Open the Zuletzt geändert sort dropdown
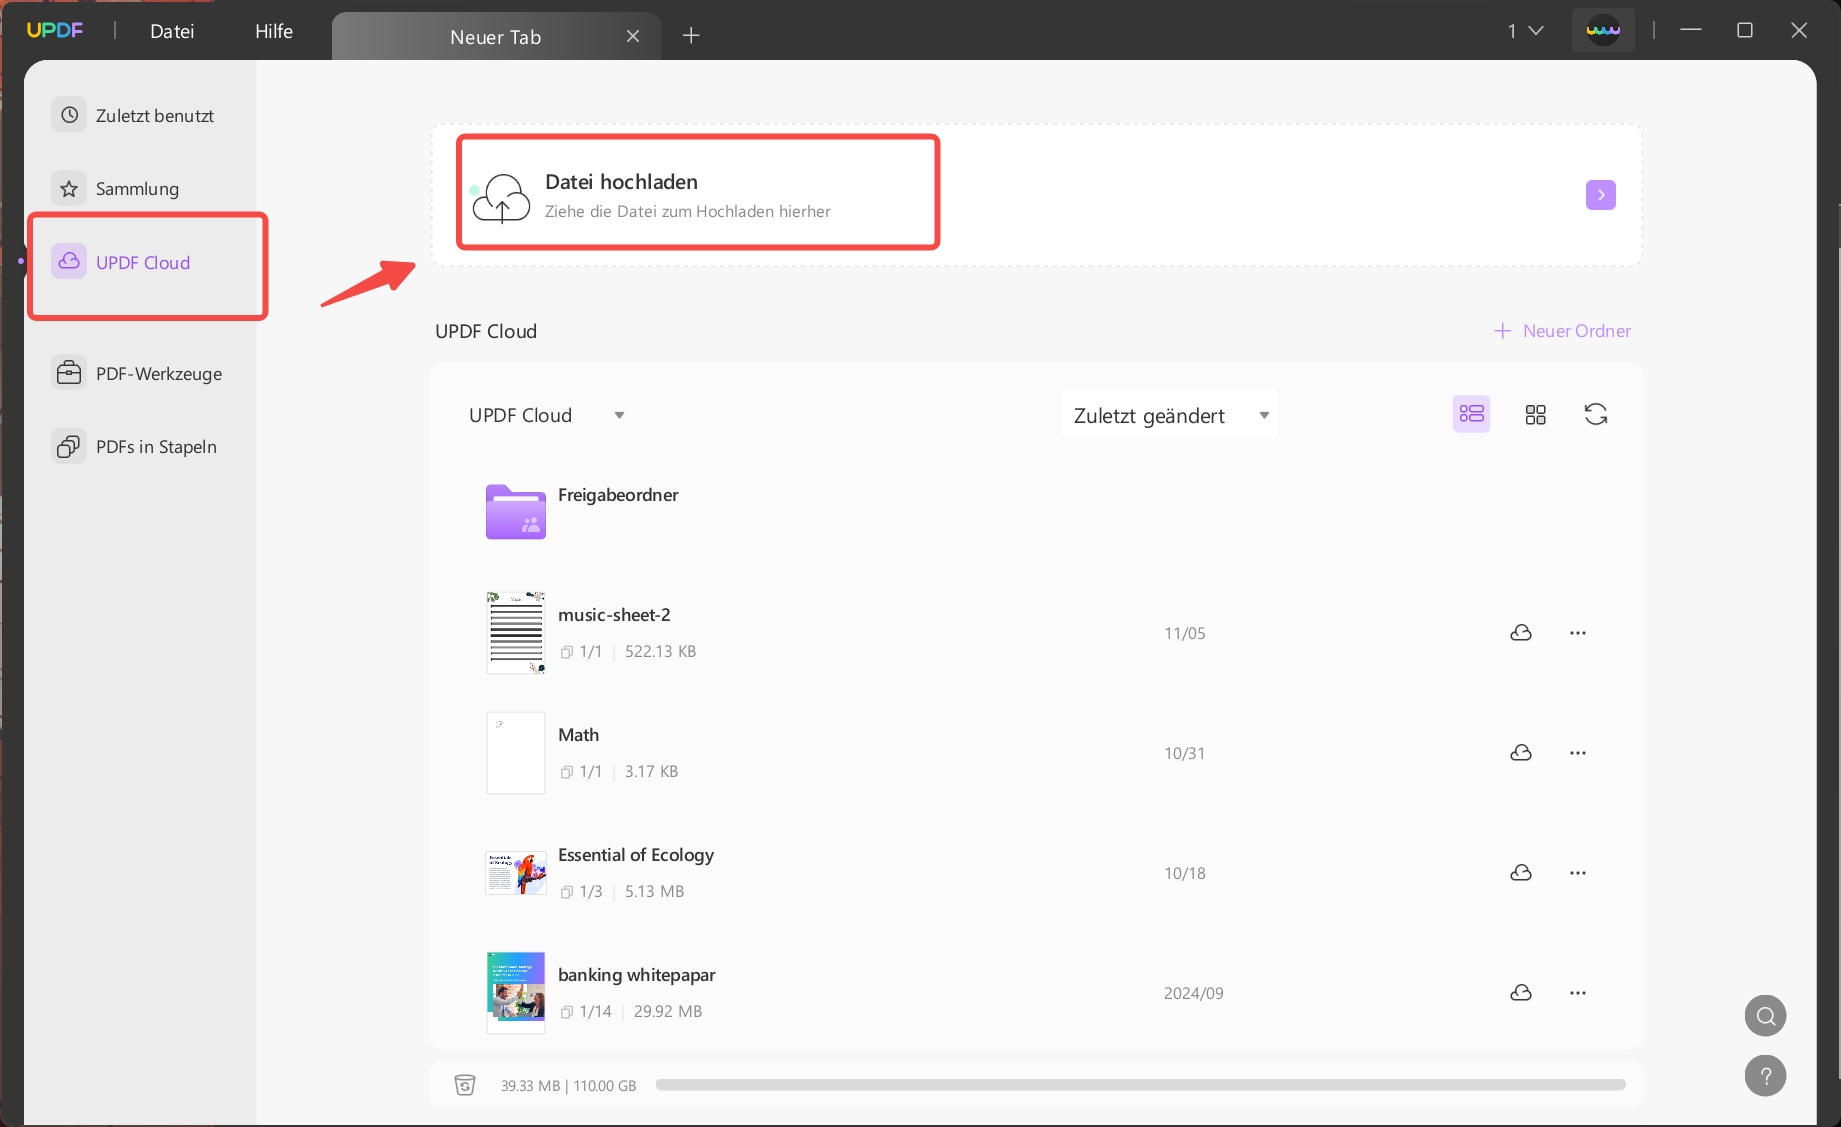The height and width of the screenshot is (1127, 1841). [1169, 415]
